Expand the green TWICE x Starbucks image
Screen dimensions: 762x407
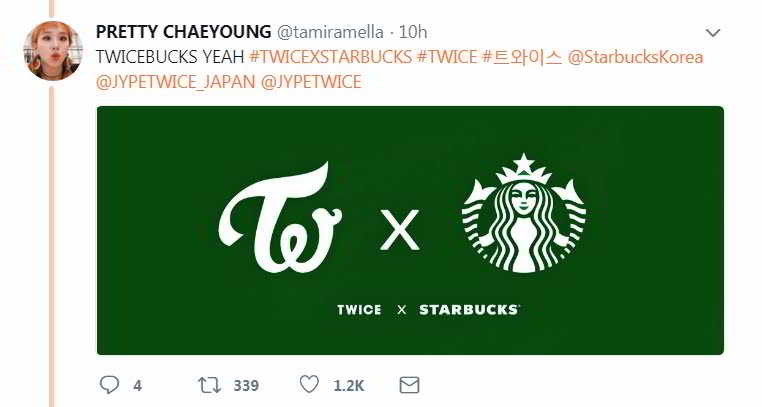pos(410,230)
